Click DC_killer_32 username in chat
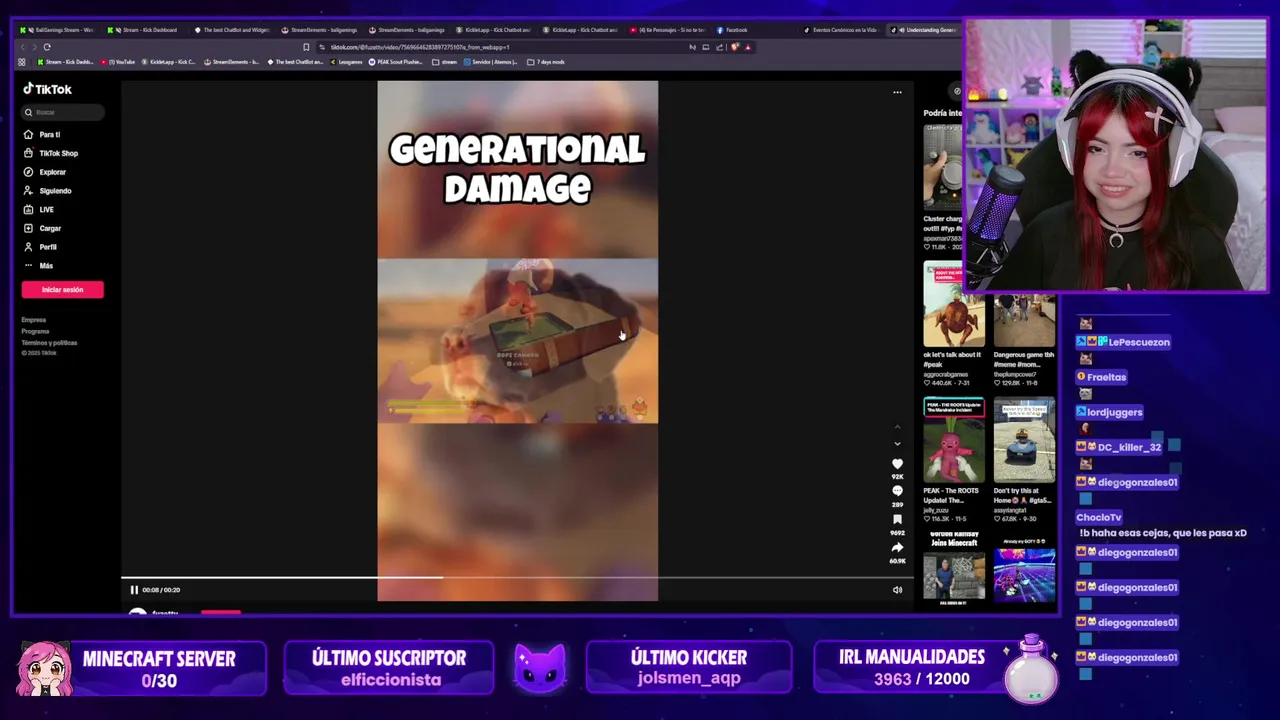 pos(1129,447)
